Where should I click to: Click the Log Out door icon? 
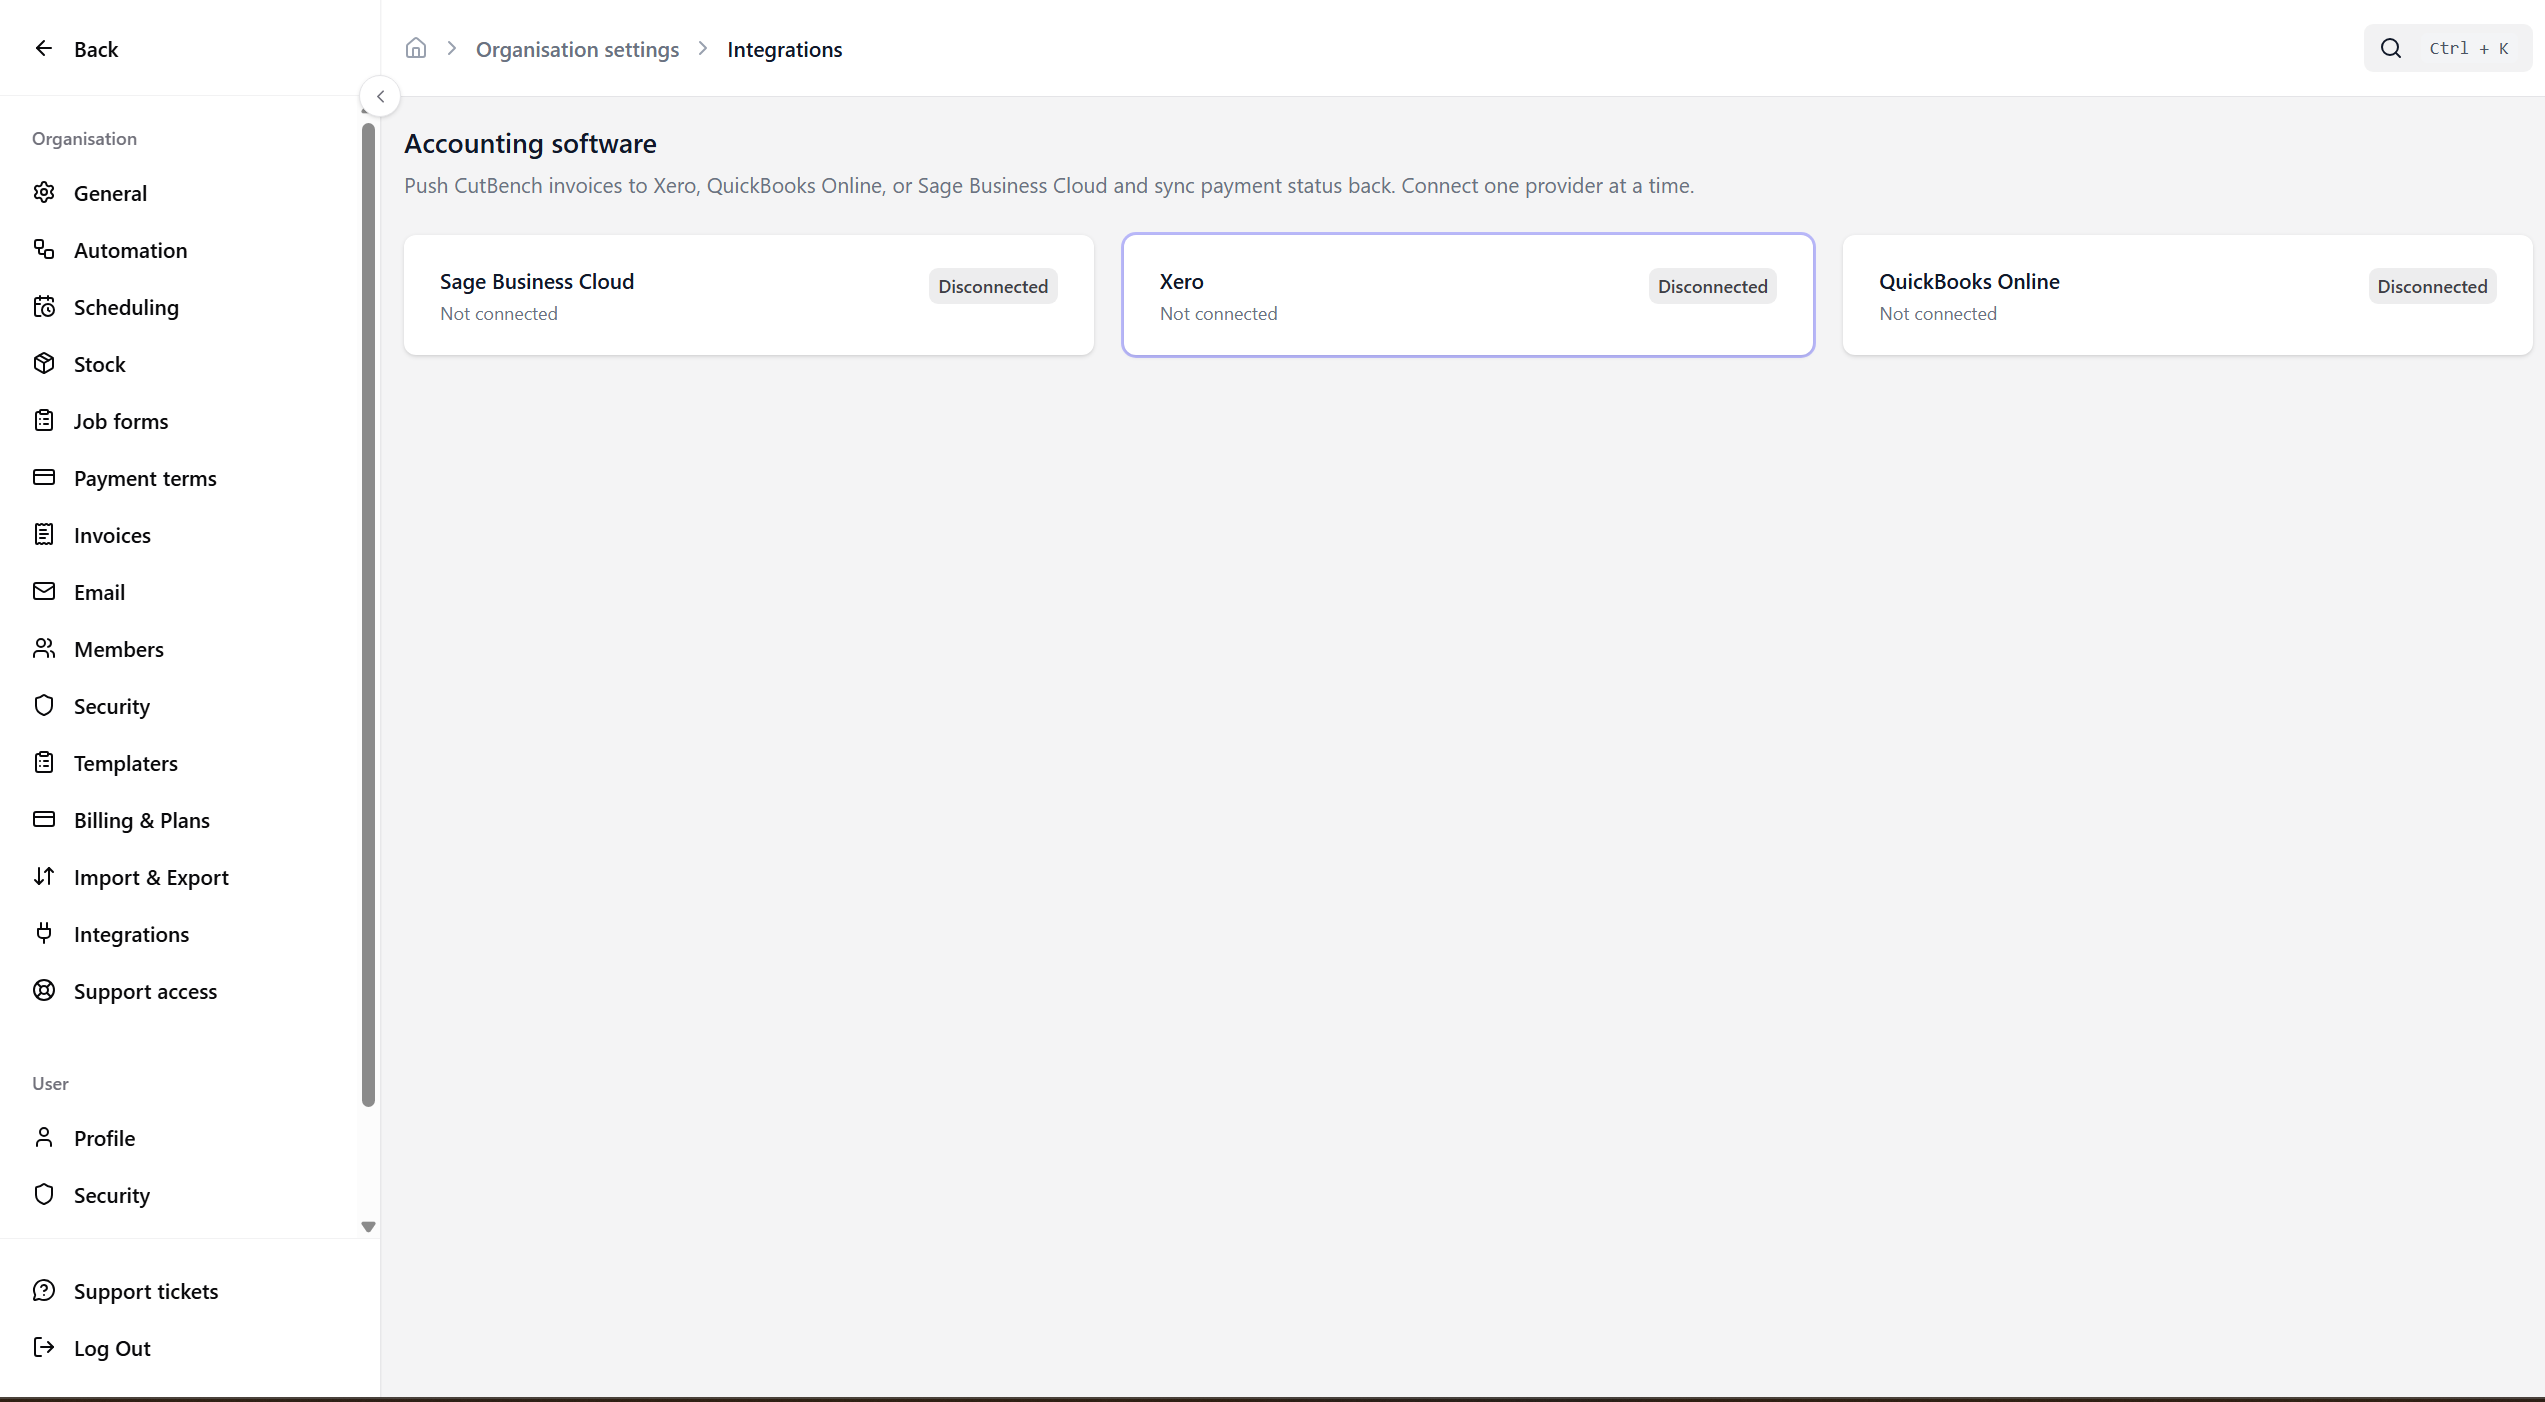[44, 1347]
